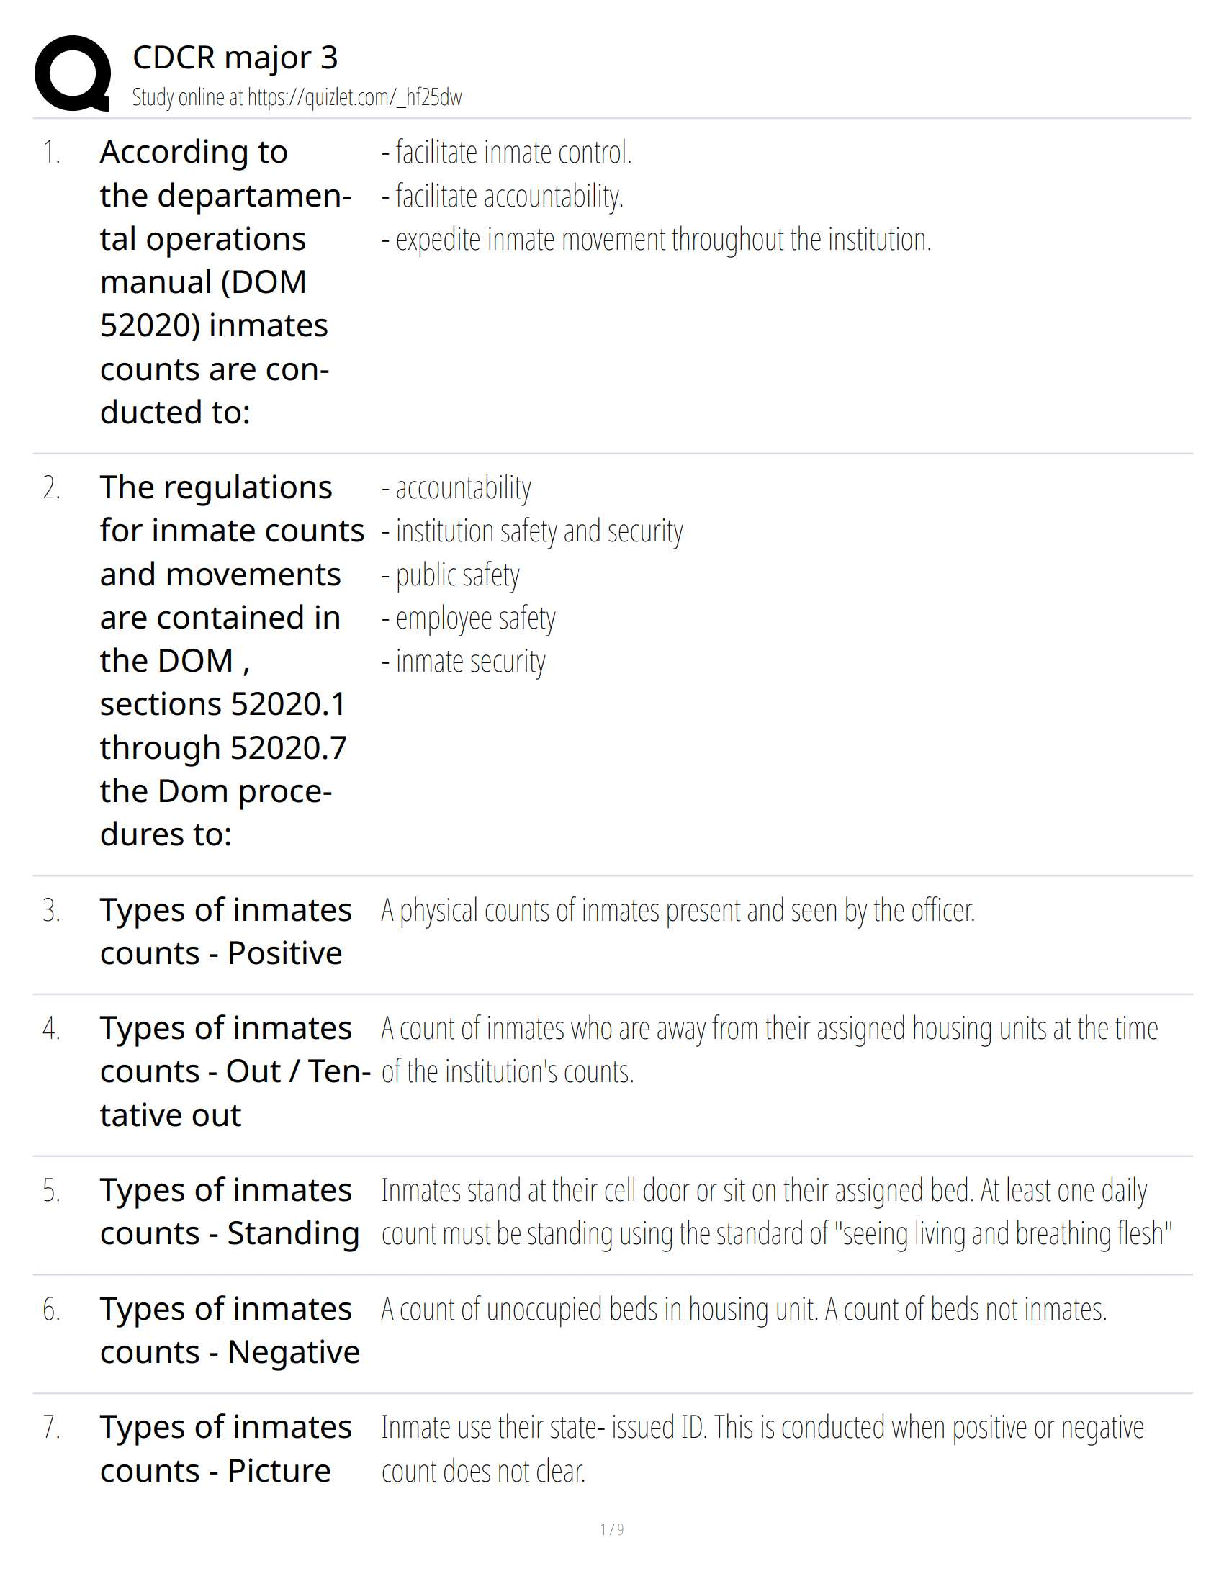Viewport: 1224px width, 1584px height.
Task: Click the 1 / 9 page indicator
Action: pyautogui.click(x=612, y=1529)
